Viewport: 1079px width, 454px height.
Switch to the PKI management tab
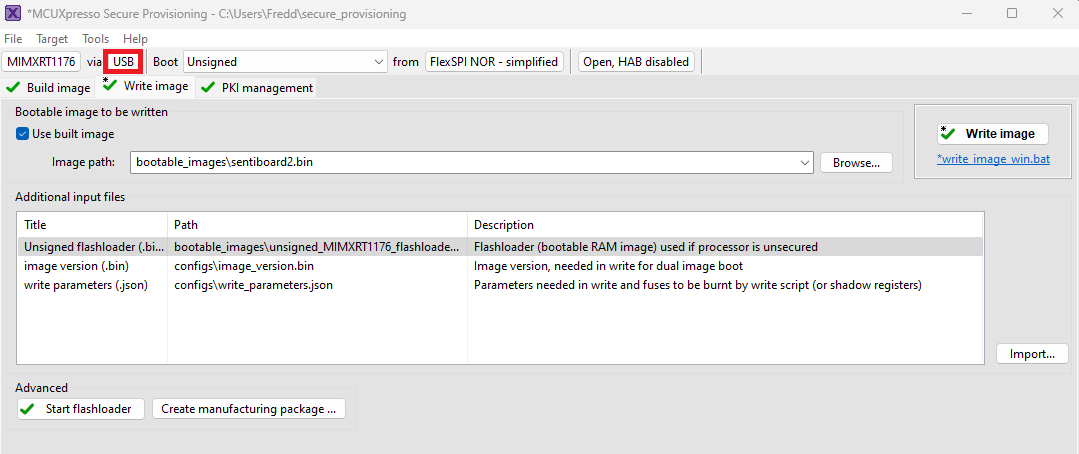(x=257, y=88)
